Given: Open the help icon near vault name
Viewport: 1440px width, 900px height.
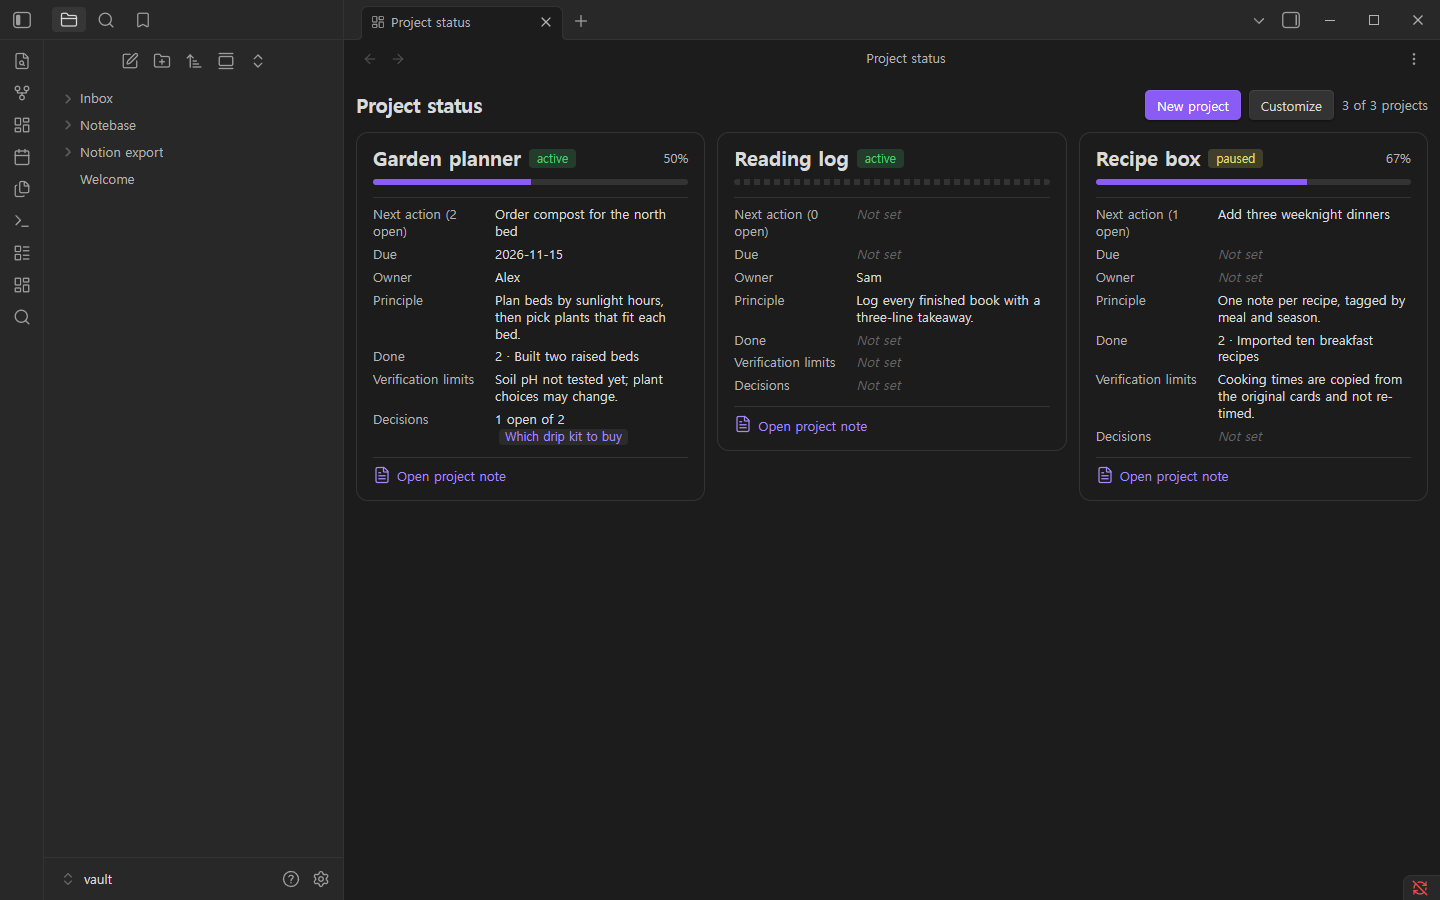Looking at the screenshot, I should (x=291, y=879).
